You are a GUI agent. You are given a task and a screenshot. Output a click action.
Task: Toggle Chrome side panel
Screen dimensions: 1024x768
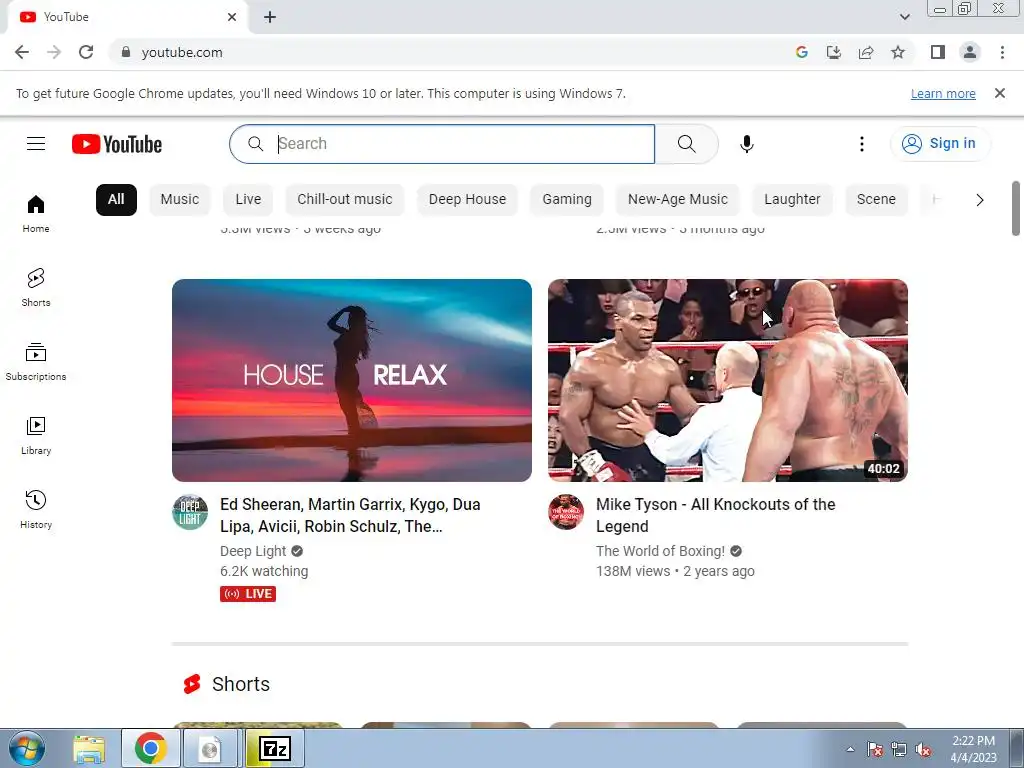pos(938,52)
